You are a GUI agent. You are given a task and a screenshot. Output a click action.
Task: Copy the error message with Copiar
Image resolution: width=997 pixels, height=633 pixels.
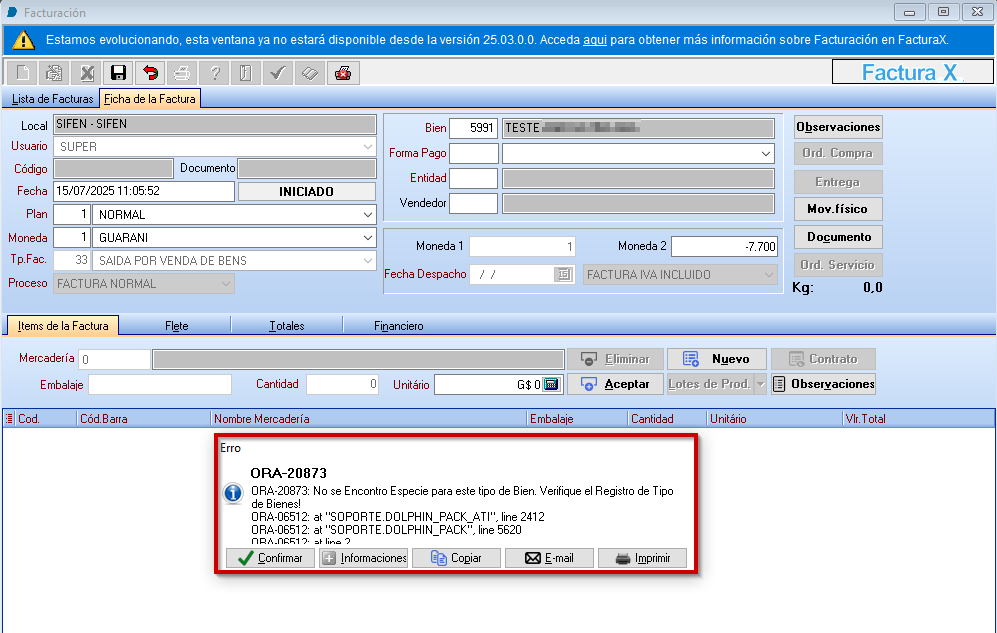pyautogui.click(x=457, y=558)
